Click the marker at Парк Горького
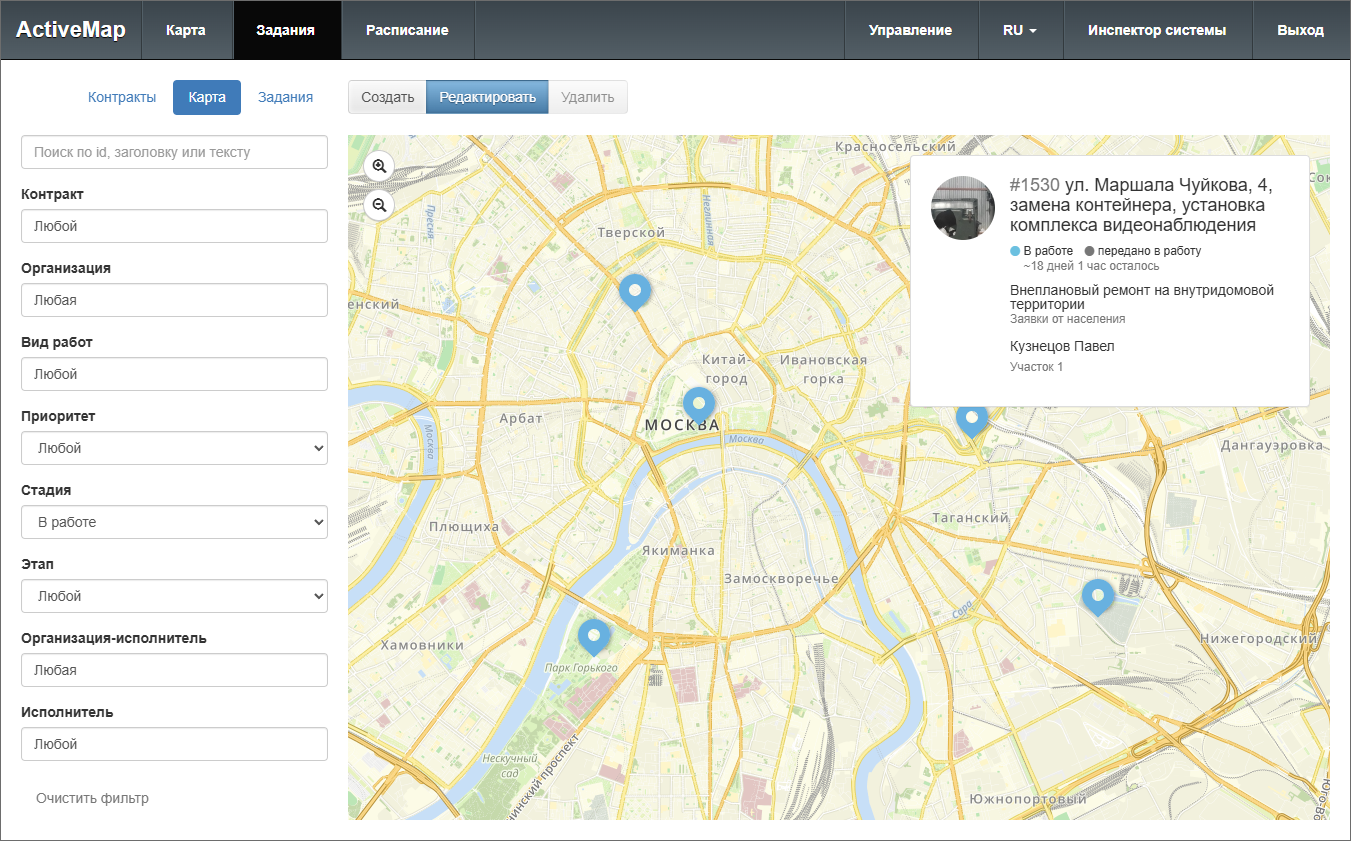 (x=594, y=635)
